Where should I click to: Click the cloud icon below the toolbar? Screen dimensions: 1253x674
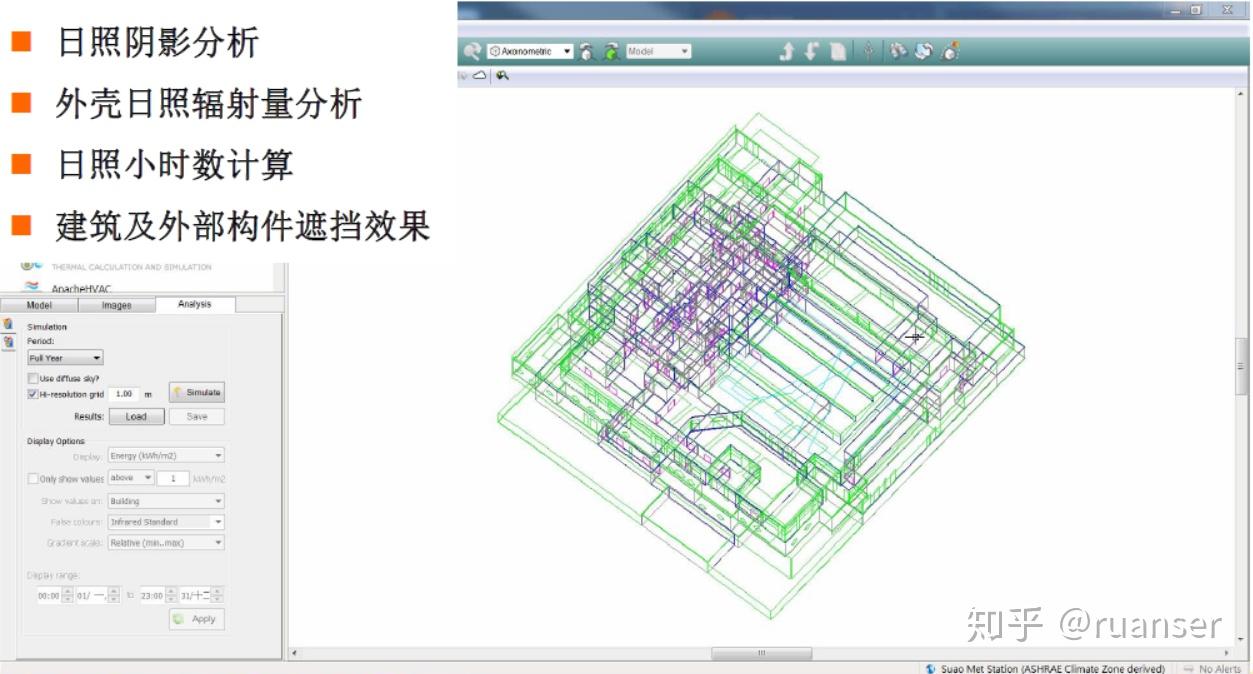point(480,74)
